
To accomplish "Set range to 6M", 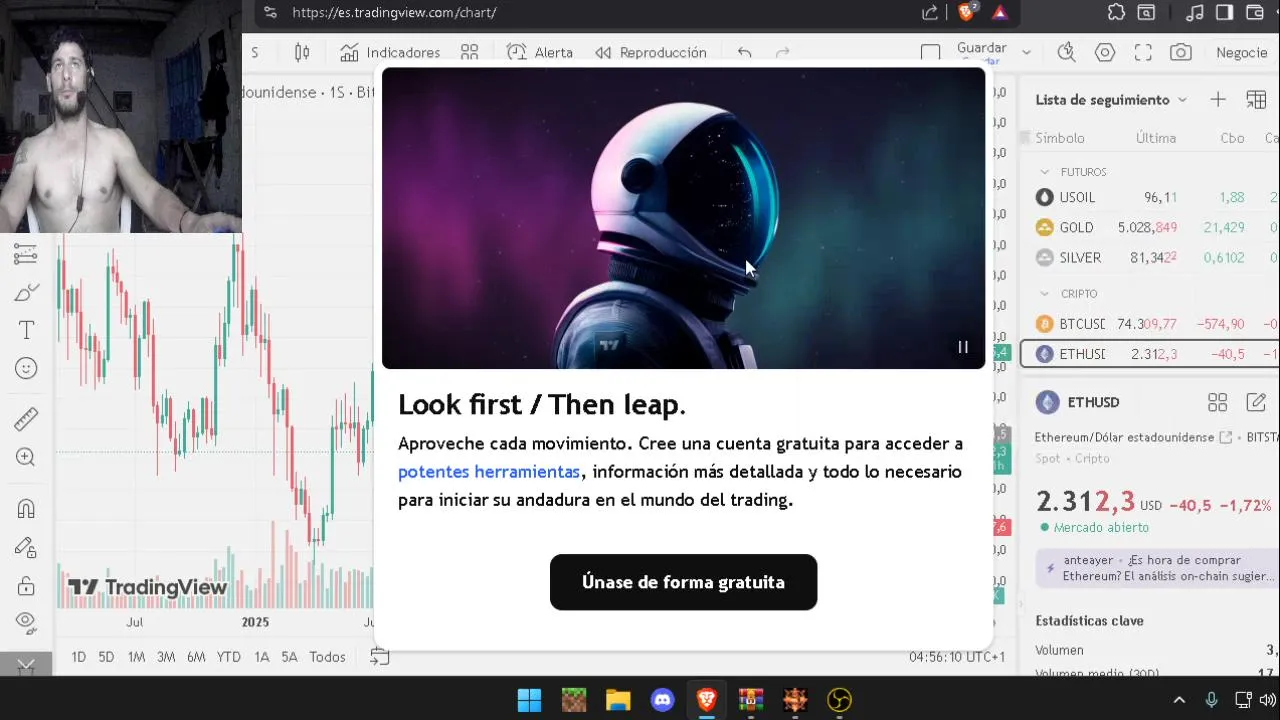I will point(196,657).
